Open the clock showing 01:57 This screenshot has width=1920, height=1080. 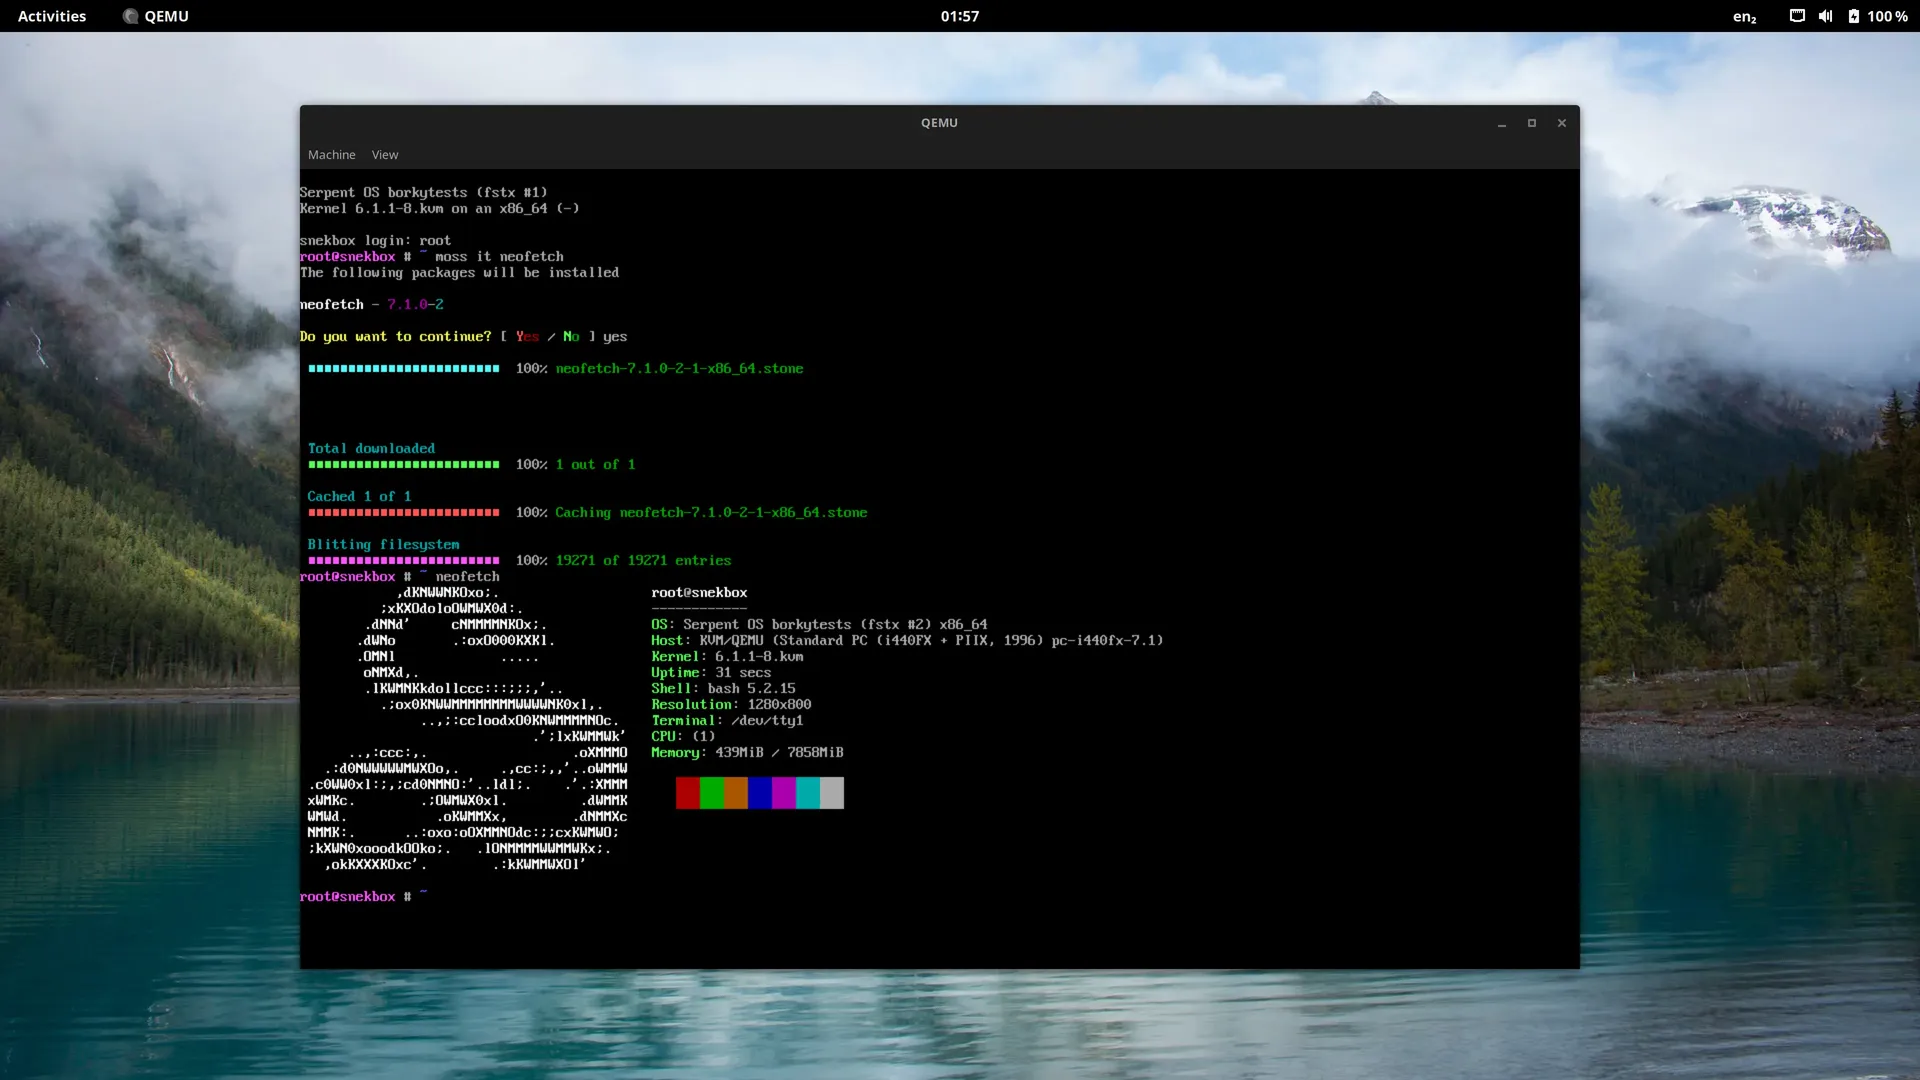[x=959, y=16]
